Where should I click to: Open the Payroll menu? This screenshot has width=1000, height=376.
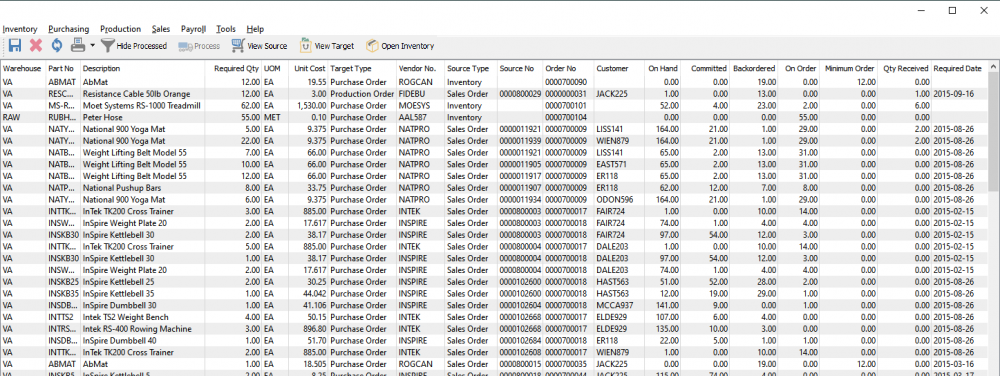click(194, 29)
